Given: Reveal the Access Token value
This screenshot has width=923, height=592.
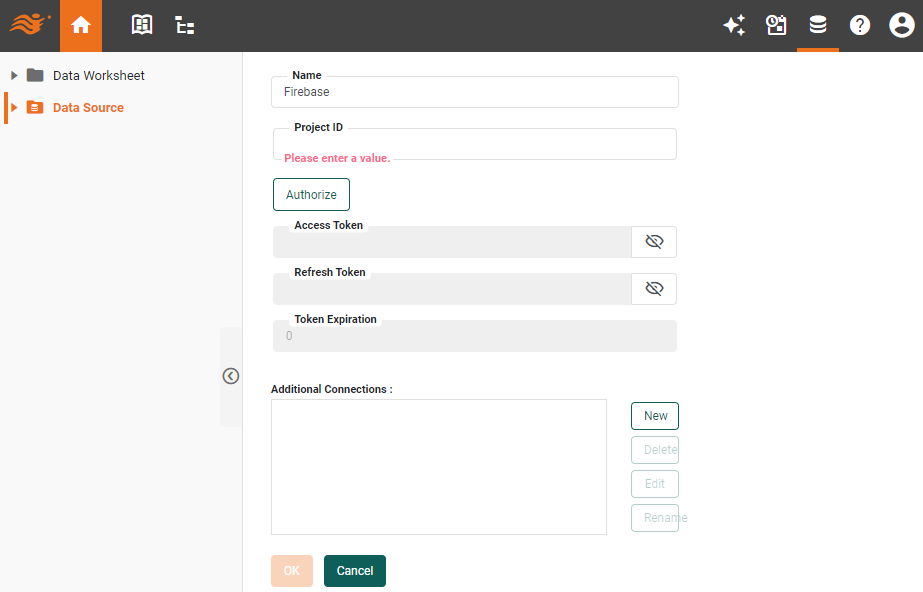Looking at the screenshot, I should point(654,241).
